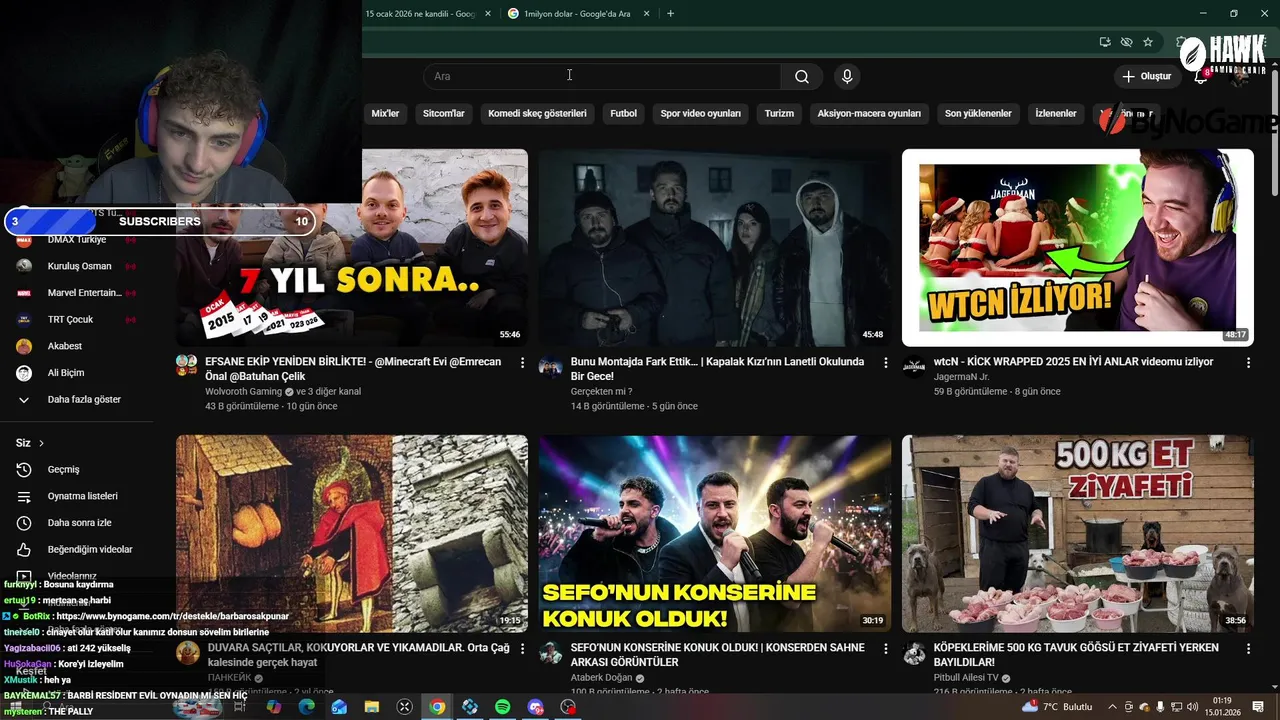
Task: Activate voice search microphone icon
Action: (x=847, y=76)
